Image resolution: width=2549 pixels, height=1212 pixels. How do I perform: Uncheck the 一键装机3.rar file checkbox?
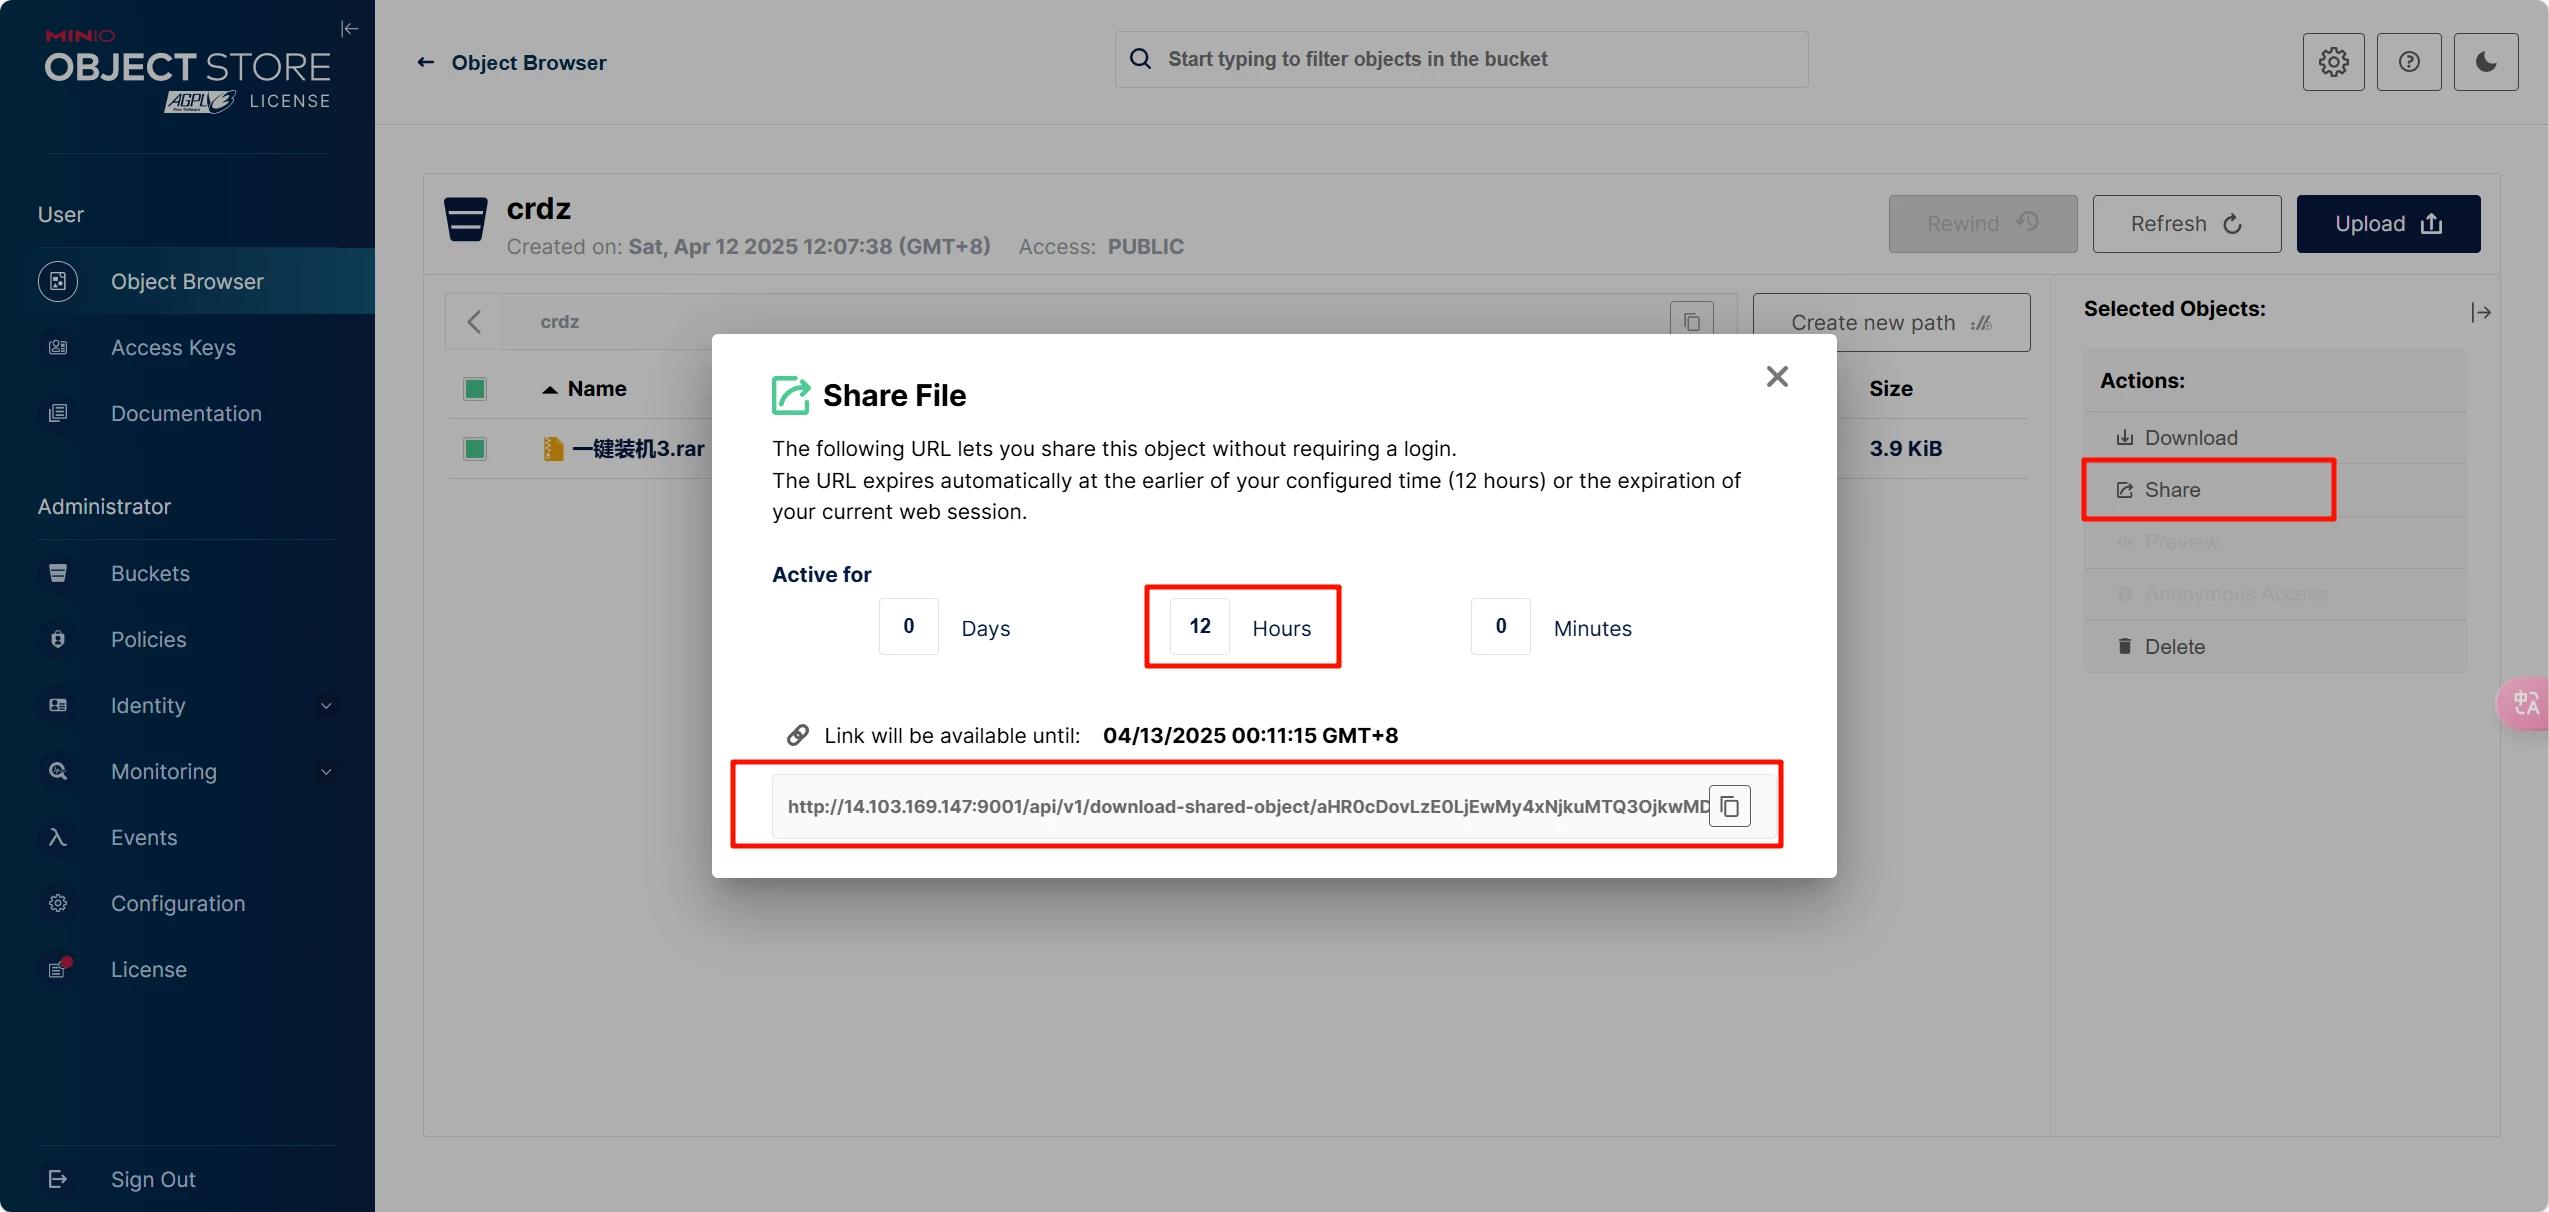(475, 449)
